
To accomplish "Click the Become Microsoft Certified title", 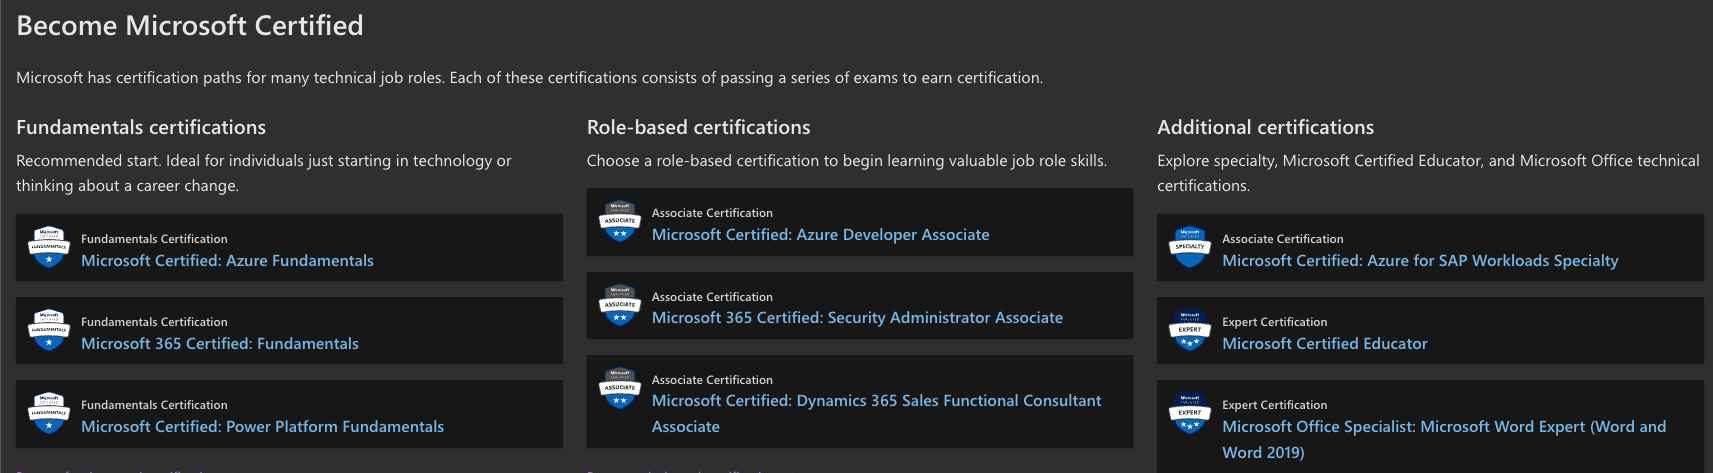I will point(190,25).
